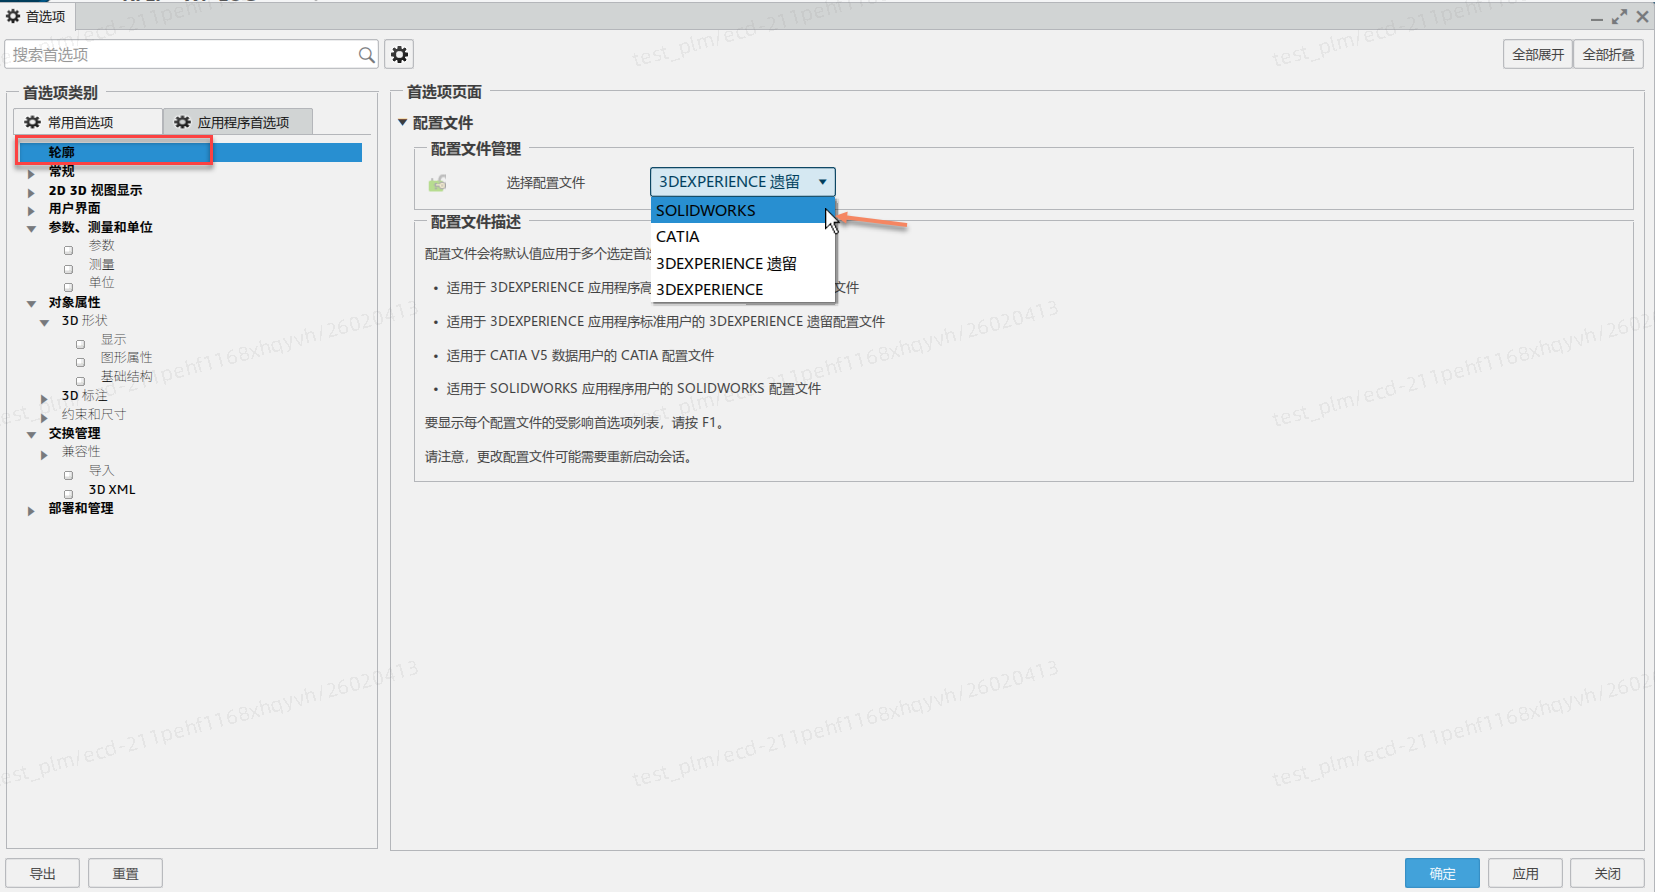The width and height of the screenshot is (1655, 892).
Task: Confirm with the 确定 button
Action: (x=1442, y=873)
